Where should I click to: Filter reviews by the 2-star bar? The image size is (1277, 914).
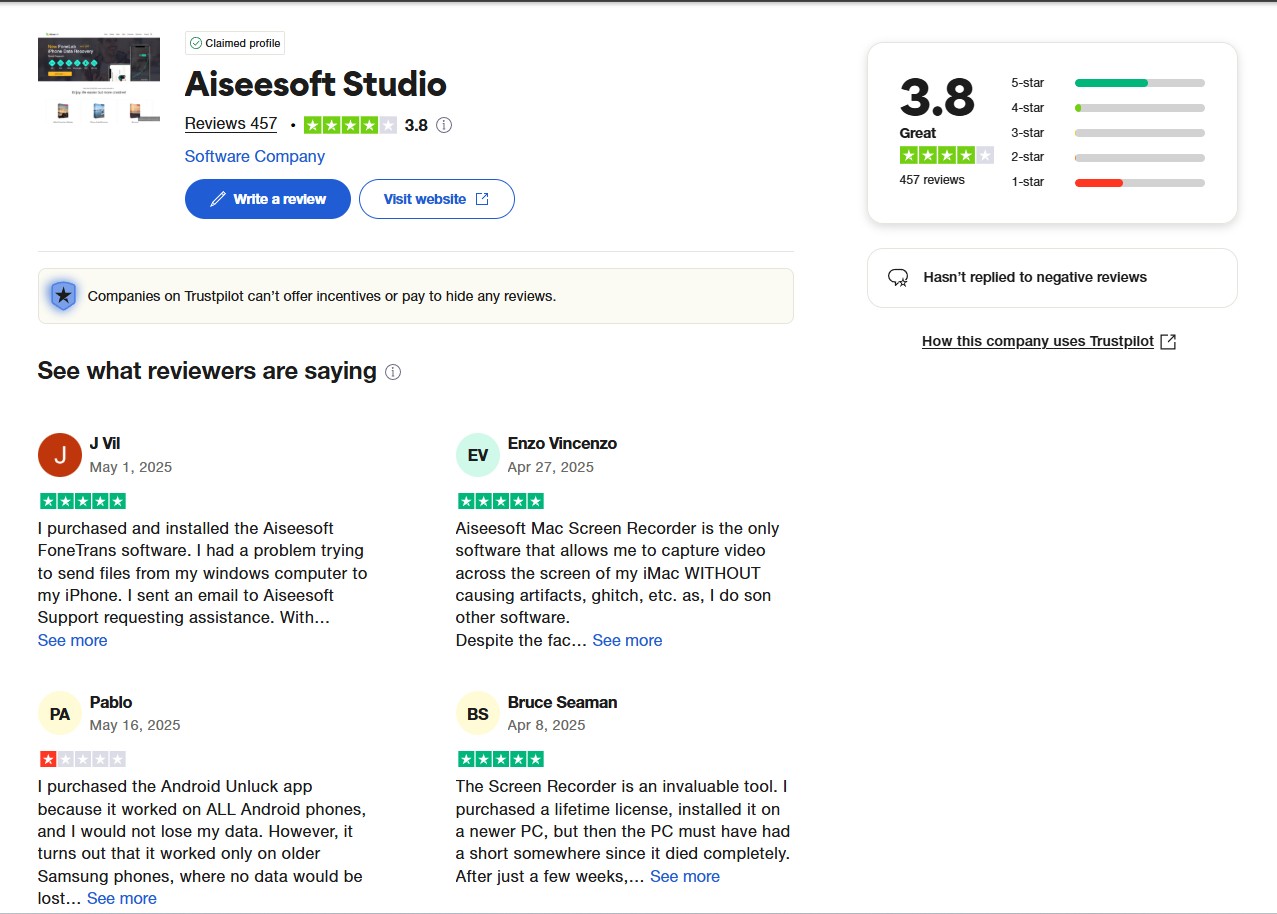click(x=1140, y=158)
